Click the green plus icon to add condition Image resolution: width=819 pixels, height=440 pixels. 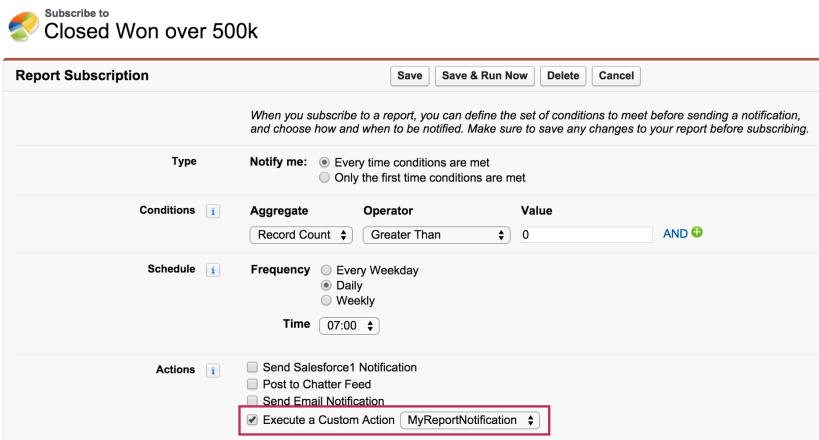[x=697, y=233]
